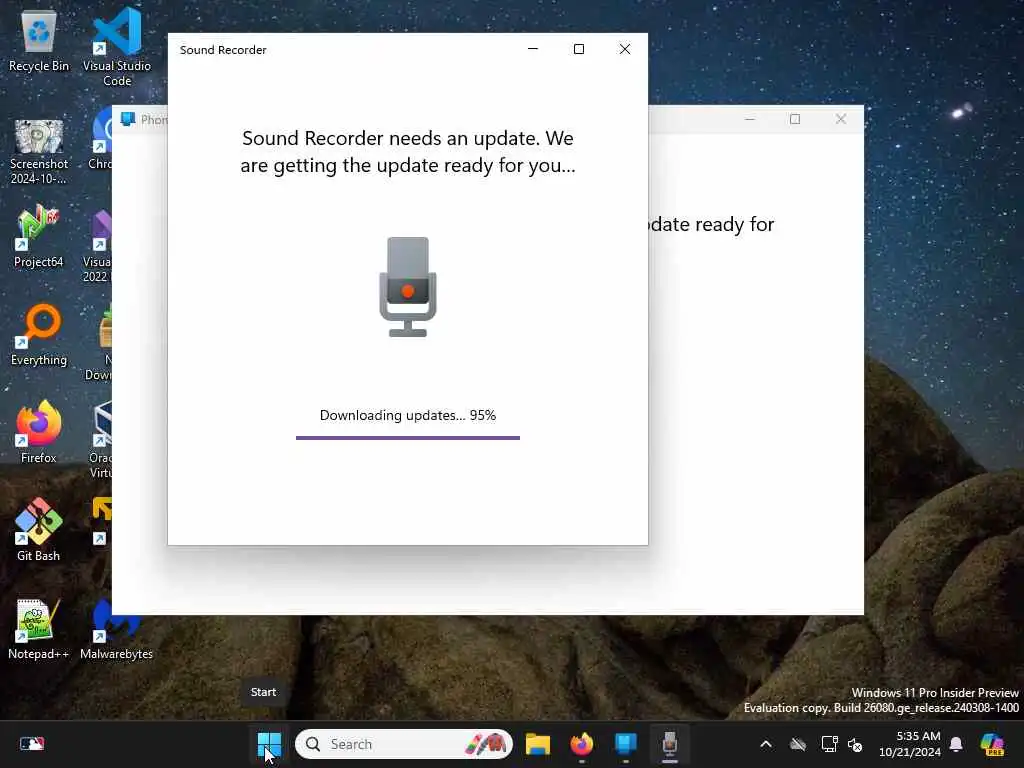Close the Phone Link background window

tap(841, 119)
